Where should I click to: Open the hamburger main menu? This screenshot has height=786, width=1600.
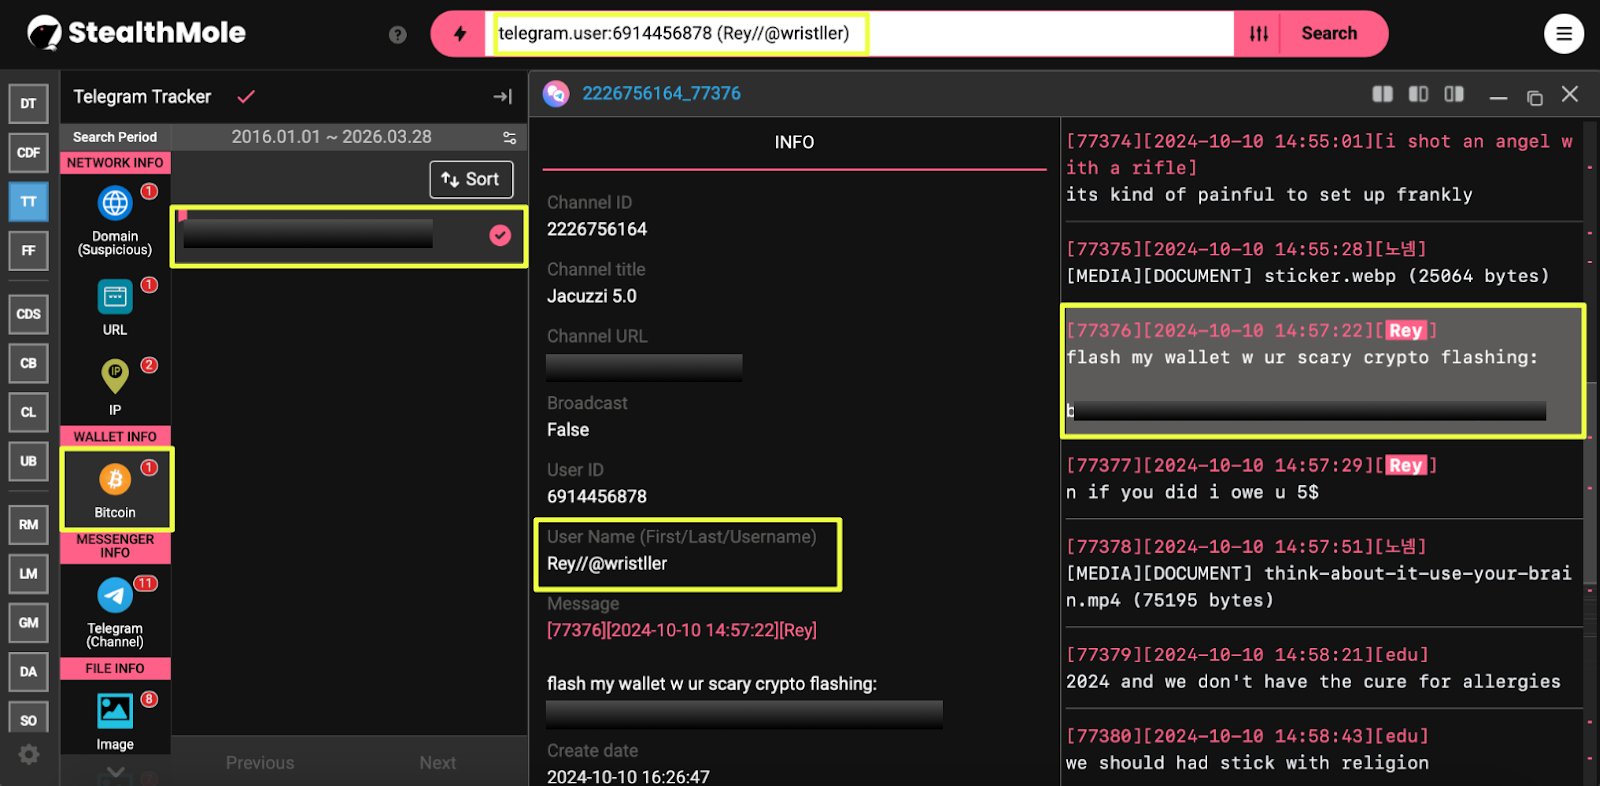tap(1563, 34)
